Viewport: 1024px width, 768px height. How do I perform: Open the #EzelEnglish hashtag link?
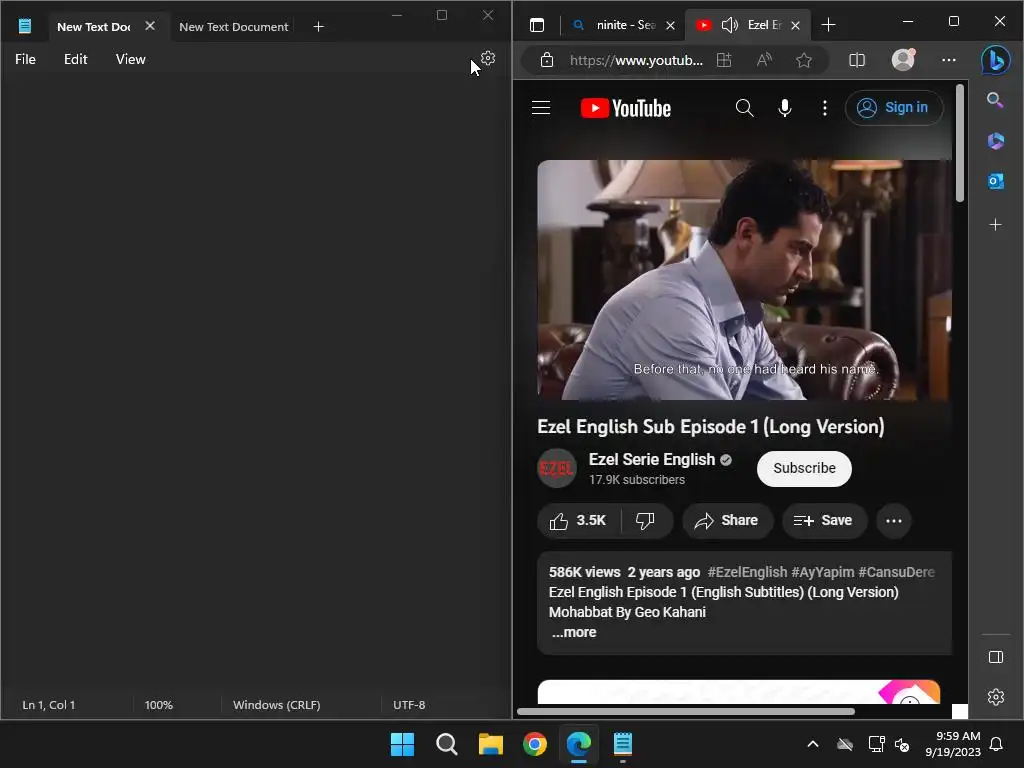click(x=747, y=572)
